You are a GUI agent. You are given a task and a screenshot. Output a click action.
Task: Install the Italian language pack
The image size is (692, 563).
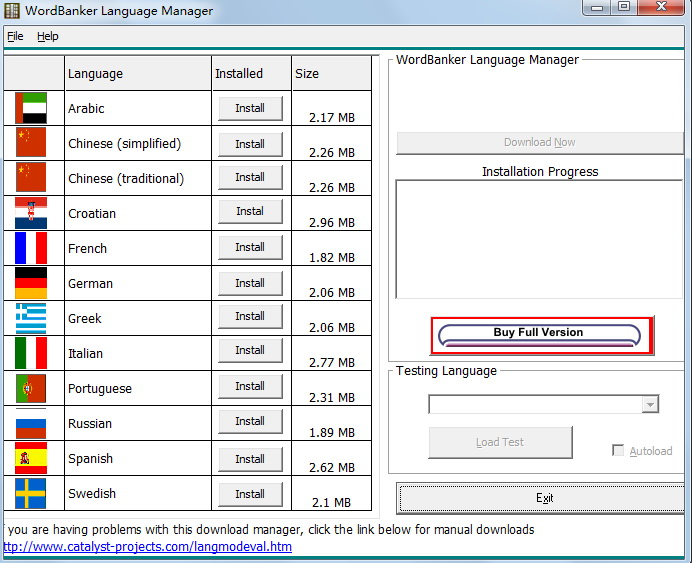click(x=250, y=350)
